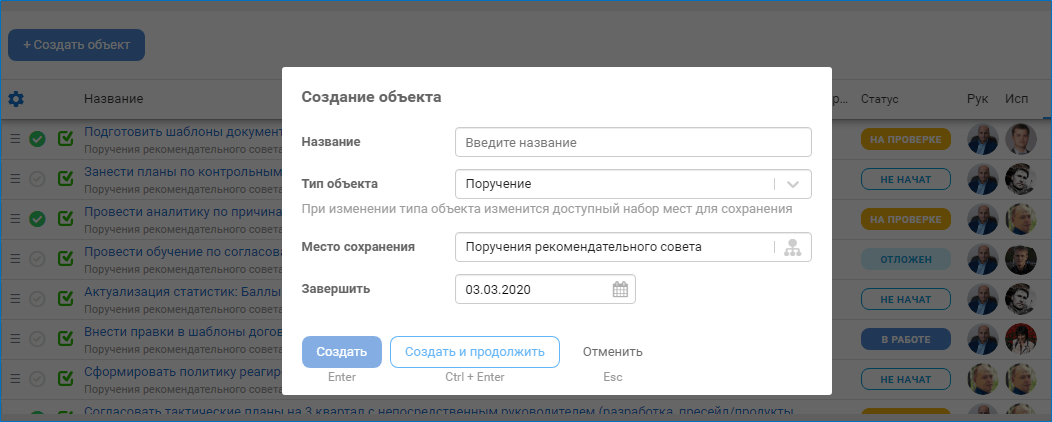Click green checkbox icon of Подготовить шаблоны row

(x=66, y=138)
